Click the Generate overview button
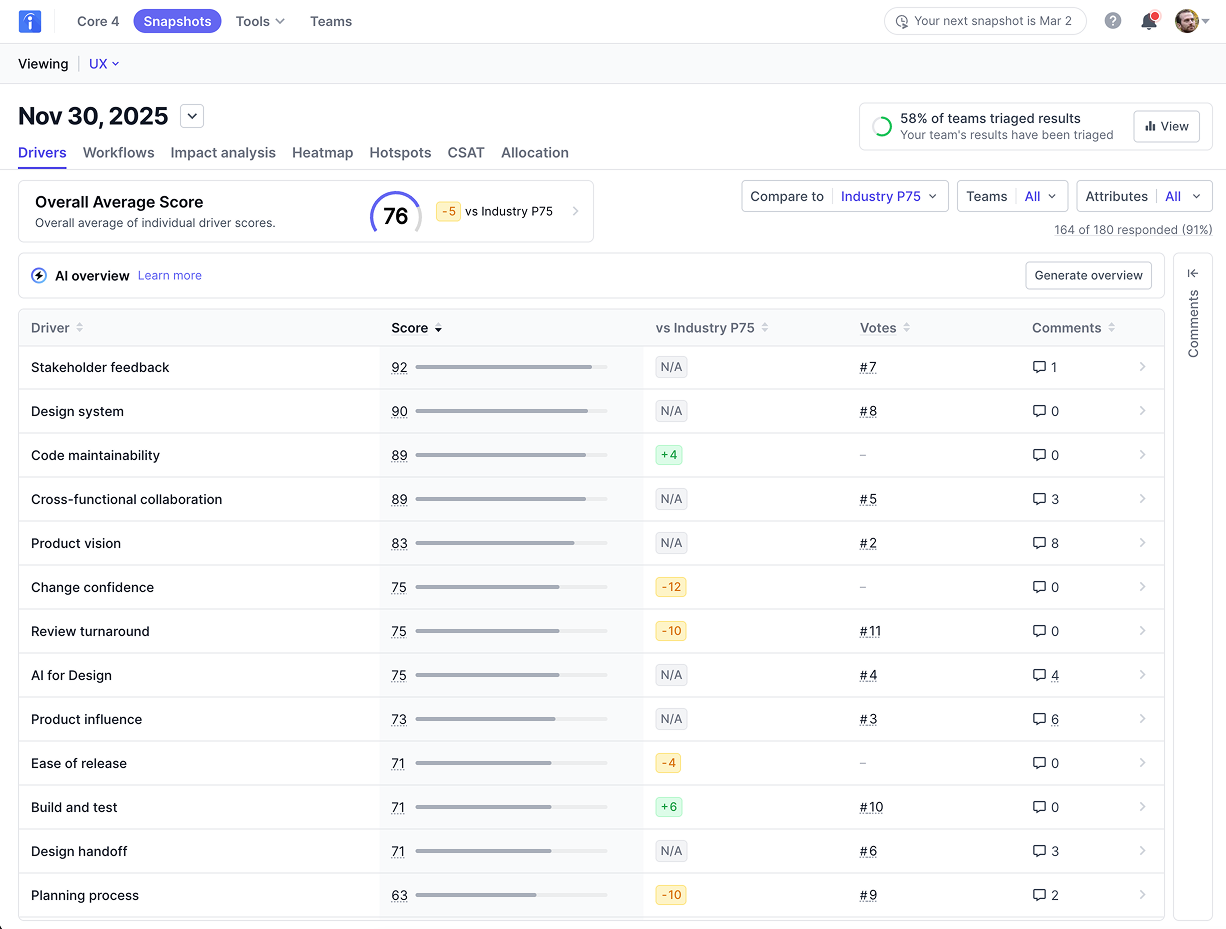Image resolution: width=1226 pixels, height=929 pixels. click(1088, 276)
